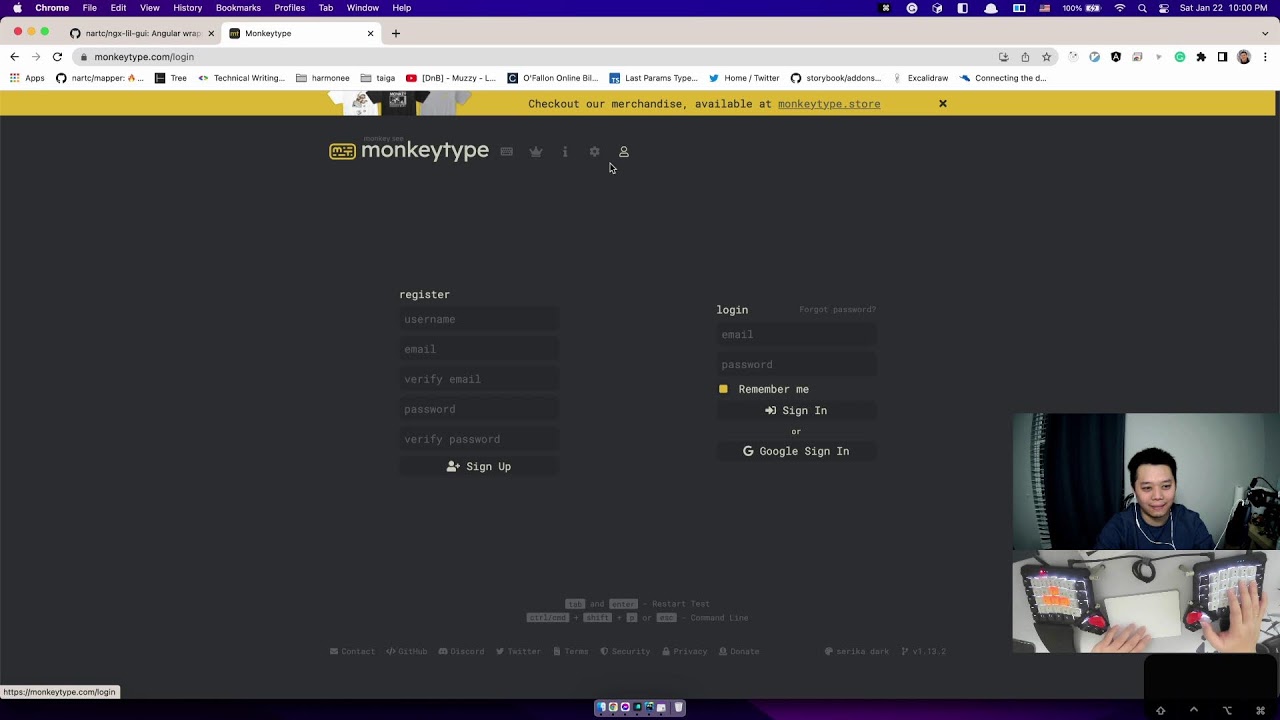Open the Tree bookmark
This screenshot has height=720, width=1280.
(x=171, y=78)
